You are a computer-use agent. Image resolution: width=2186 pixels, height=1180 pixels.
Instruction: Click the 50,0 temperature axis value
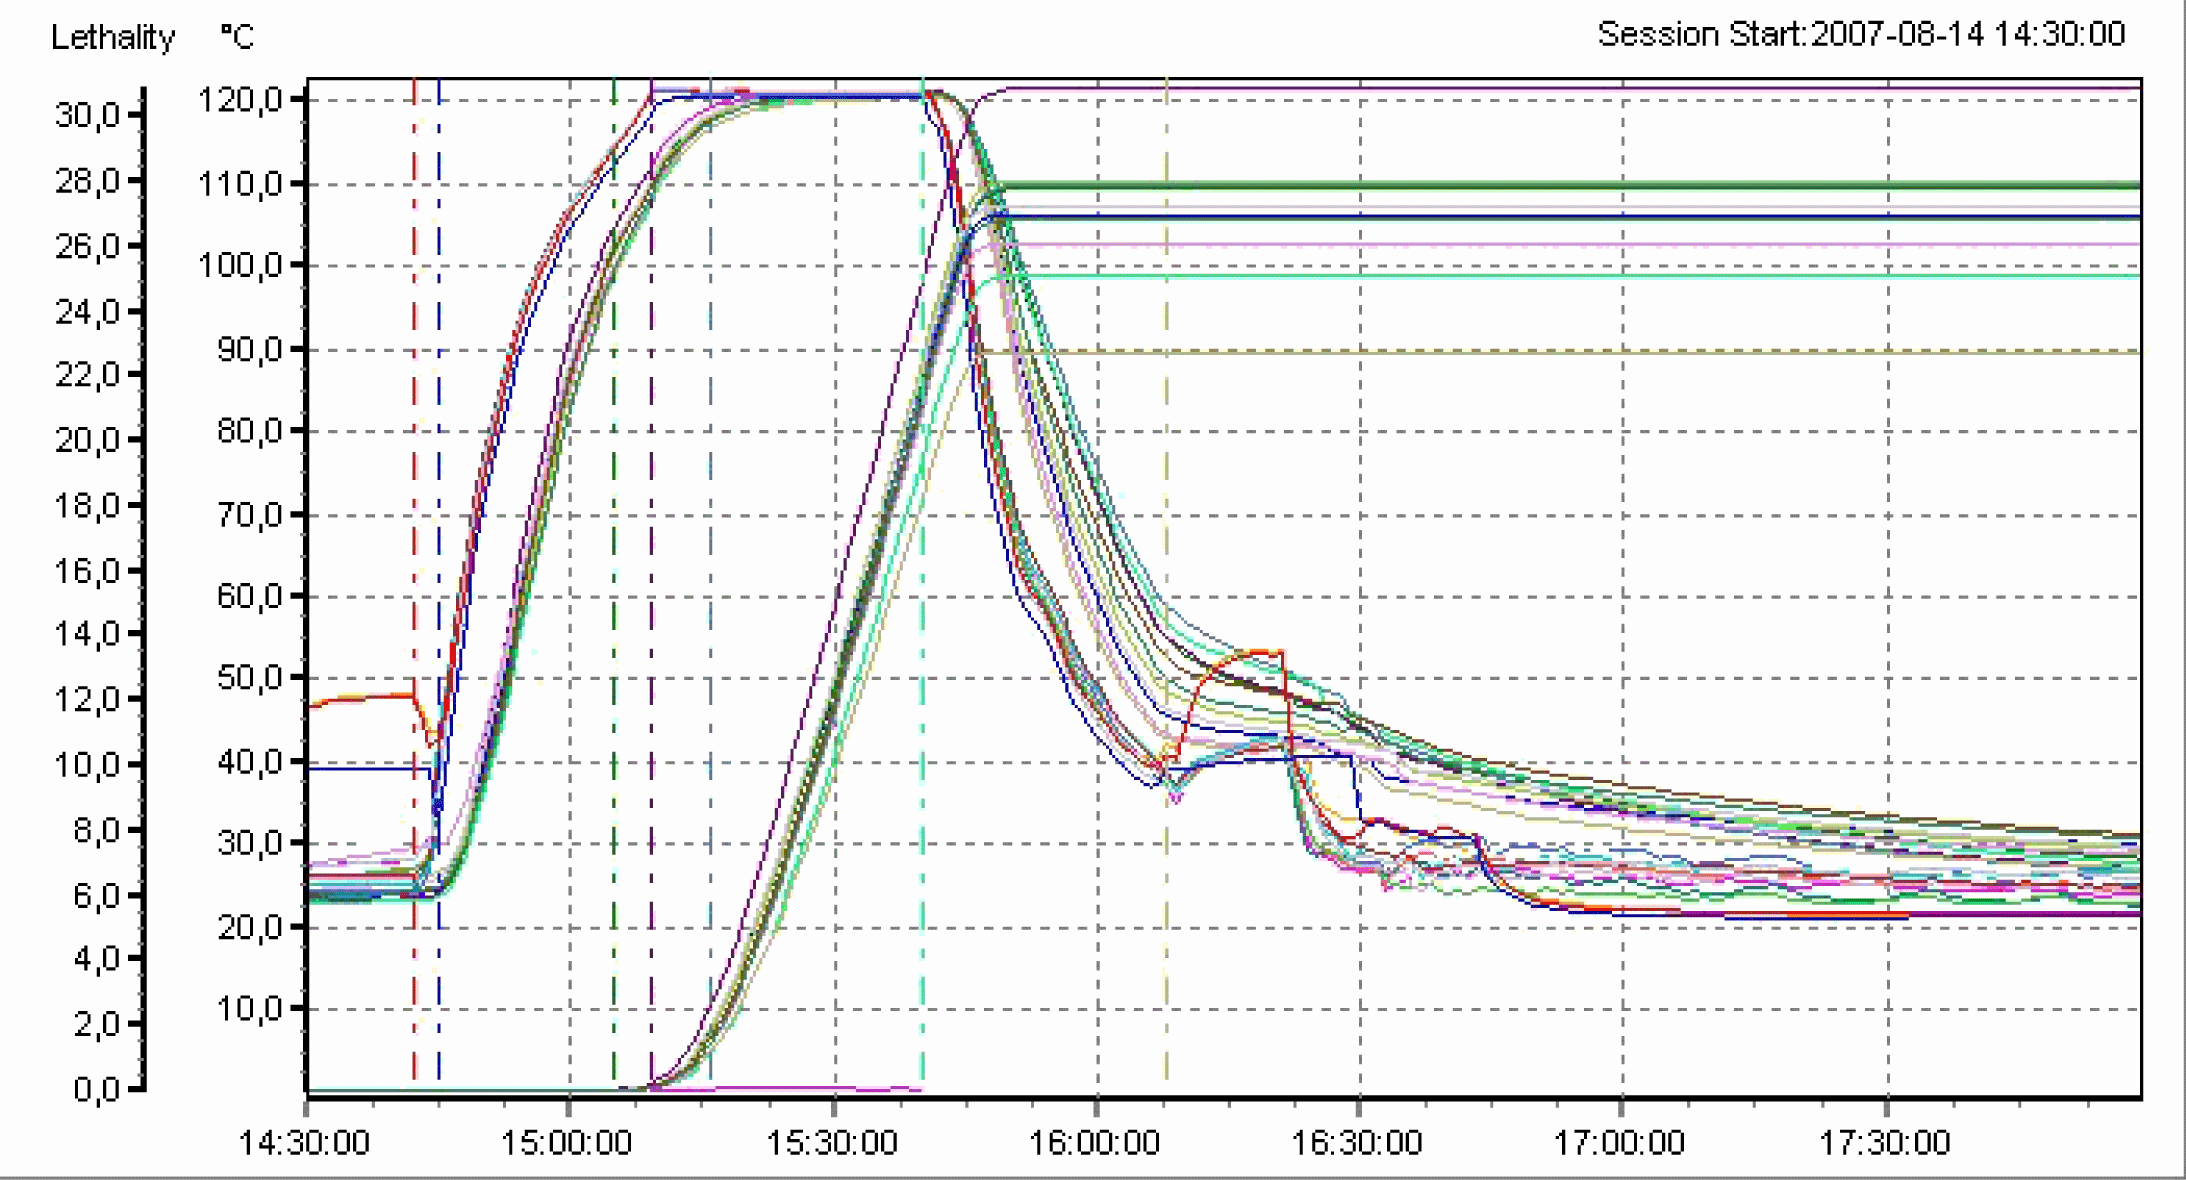(x=249, y=677)
